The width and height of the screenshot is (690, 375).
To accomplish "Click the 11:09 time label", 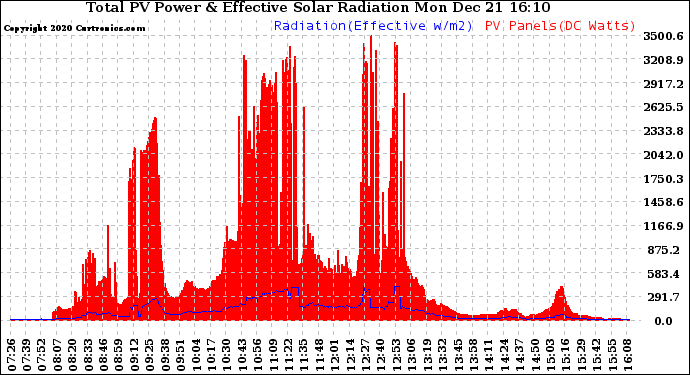I will 273,355.
